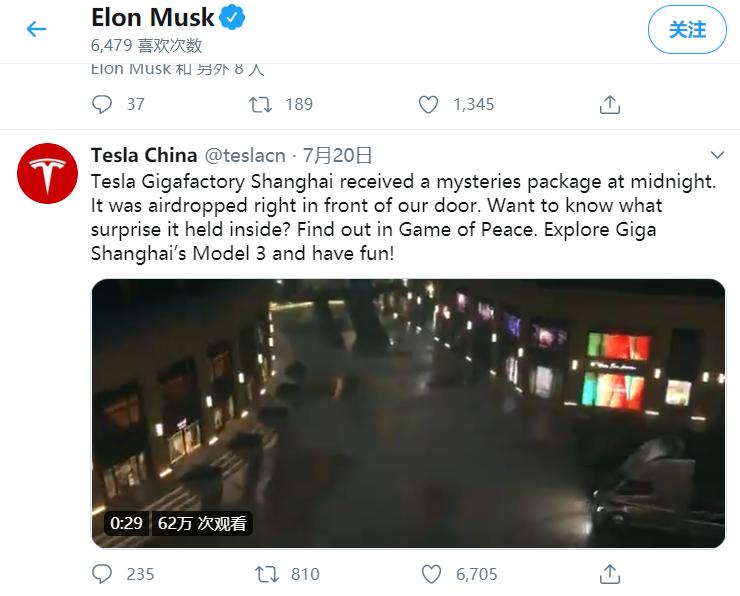Share the upper tweet
This screenshot has height=596, width=740.
pos(609,103)
